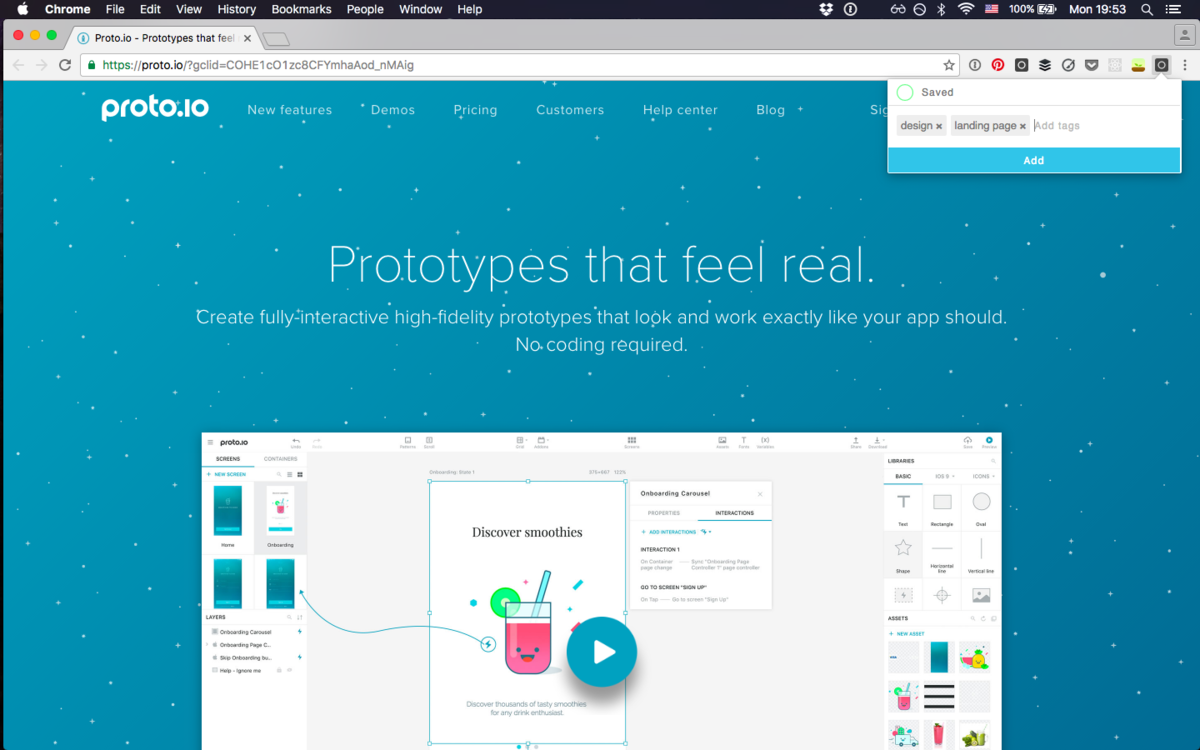Click the Wi-Fi status icon

[x=966, y=9]
